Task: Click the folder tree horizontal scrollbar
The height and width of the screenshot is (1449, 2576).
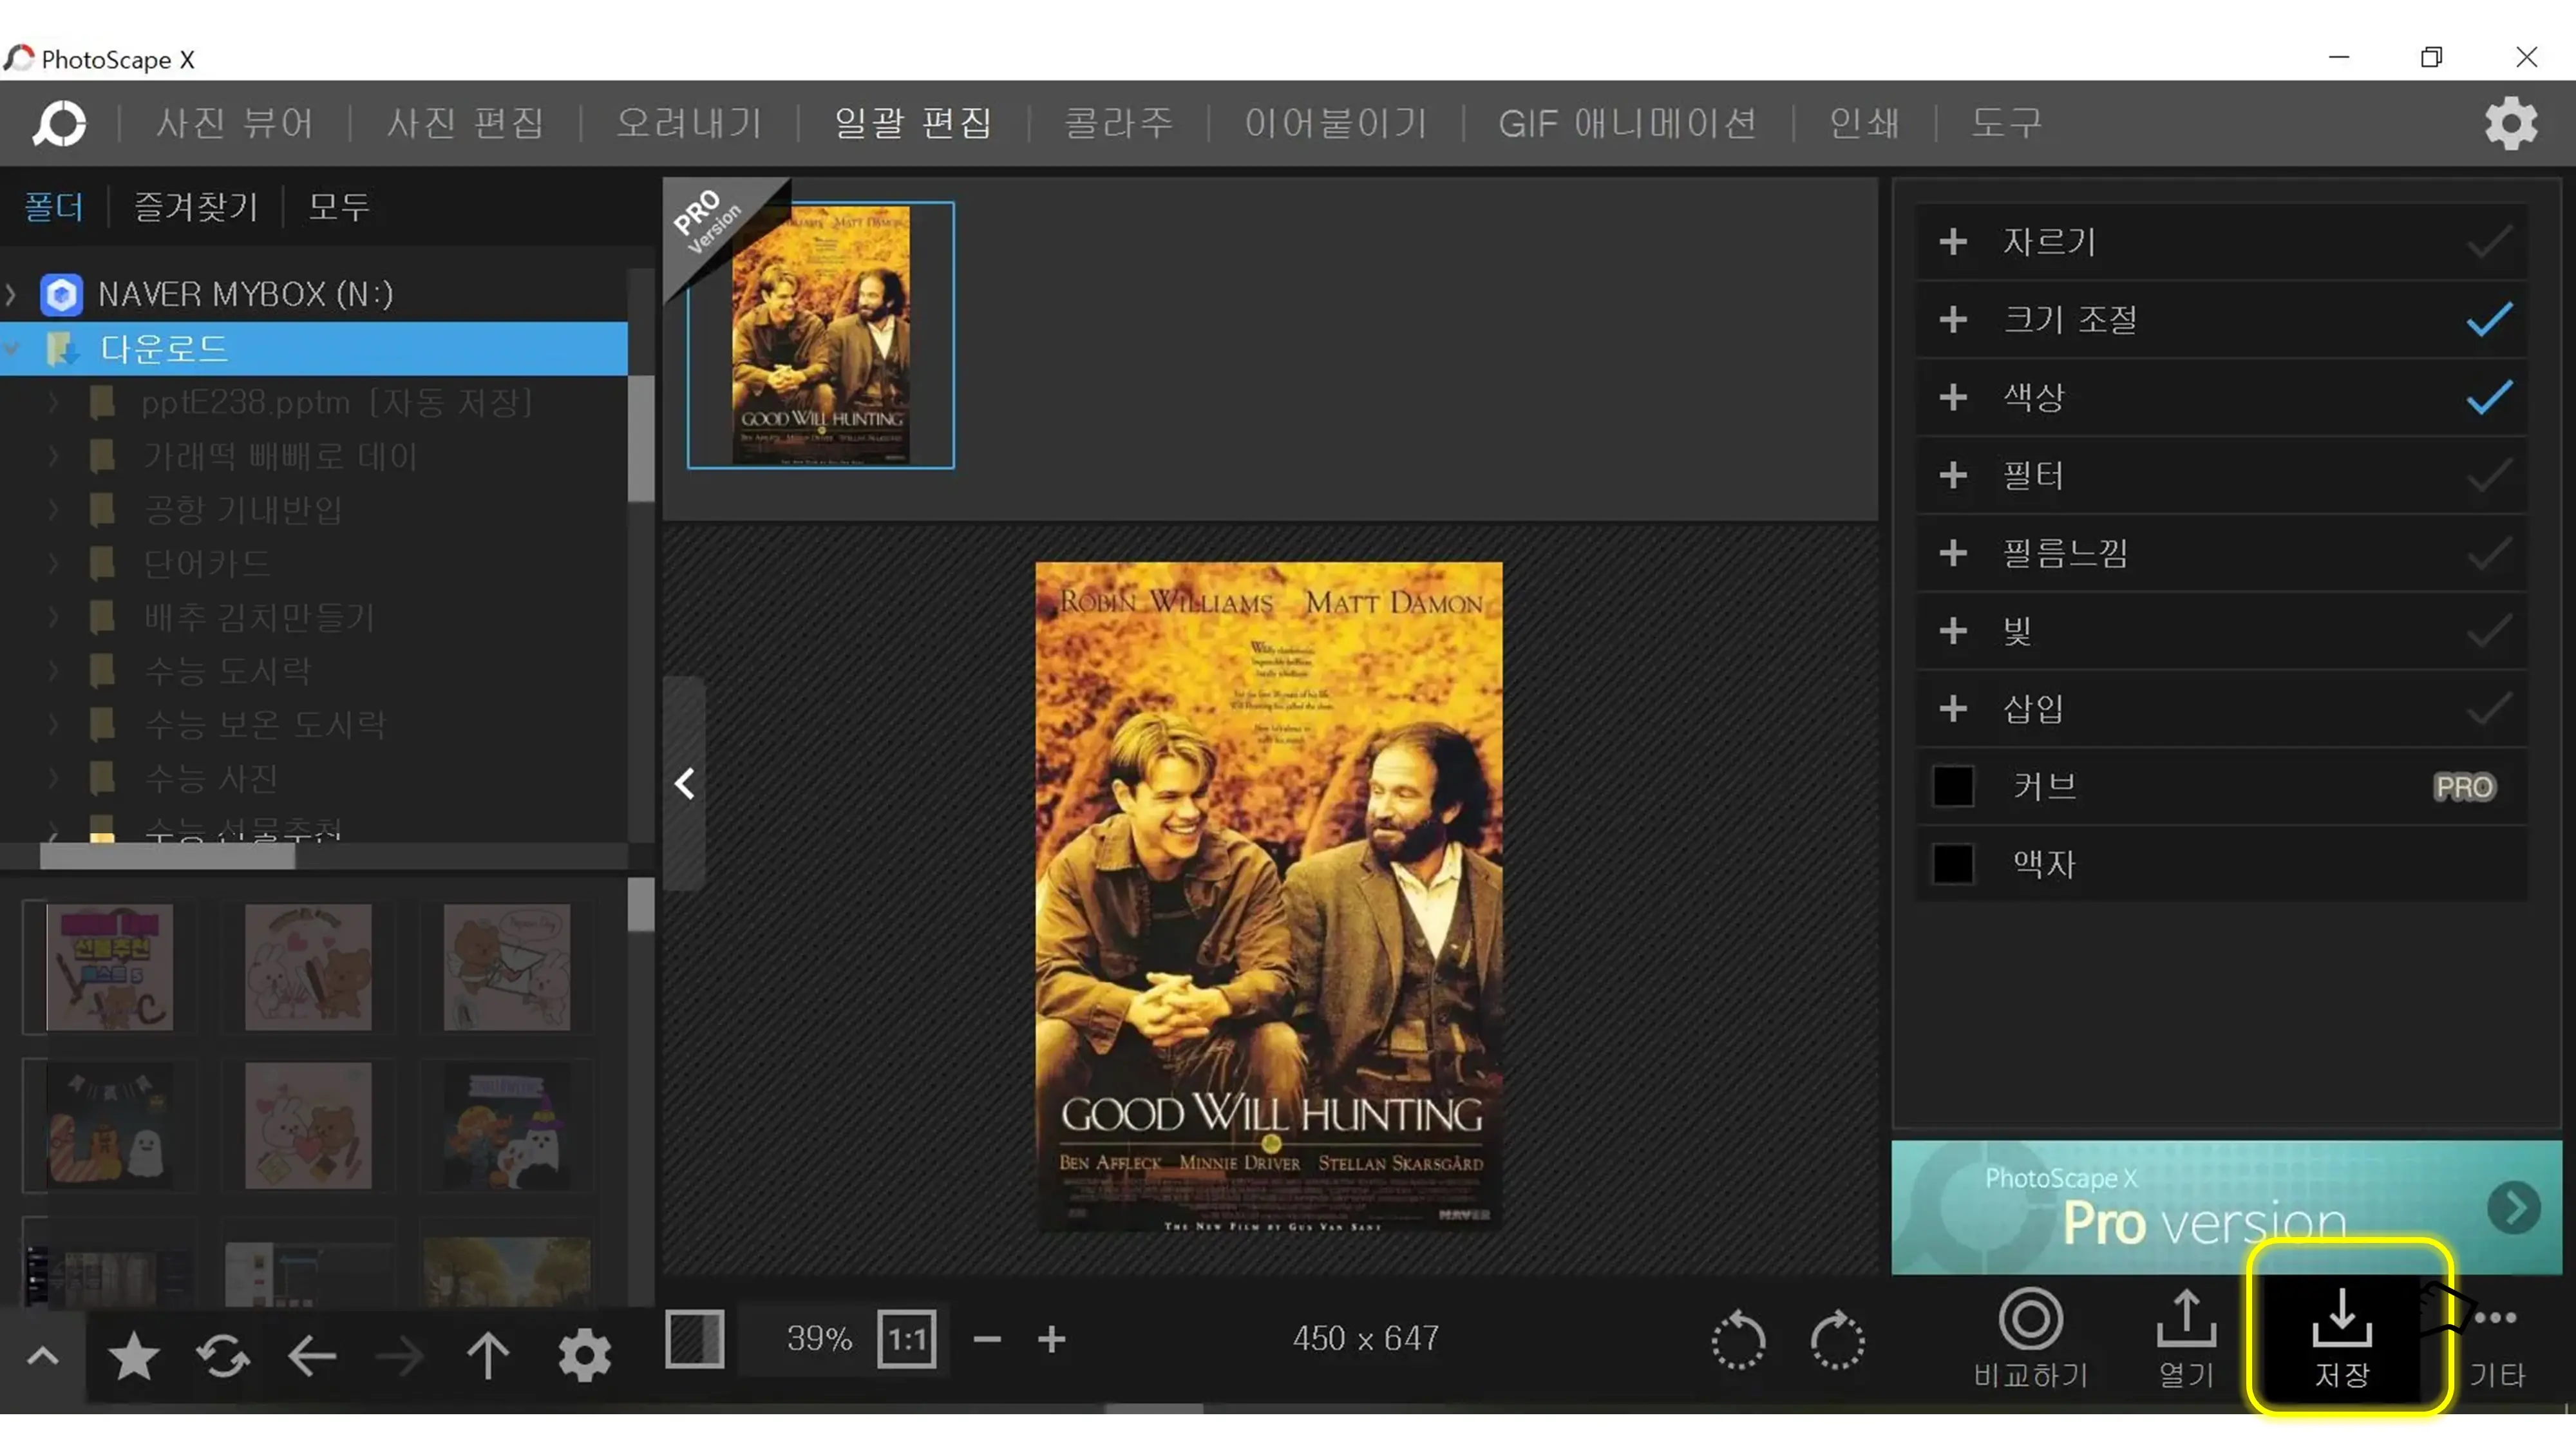Action: (x=167, y=856)
